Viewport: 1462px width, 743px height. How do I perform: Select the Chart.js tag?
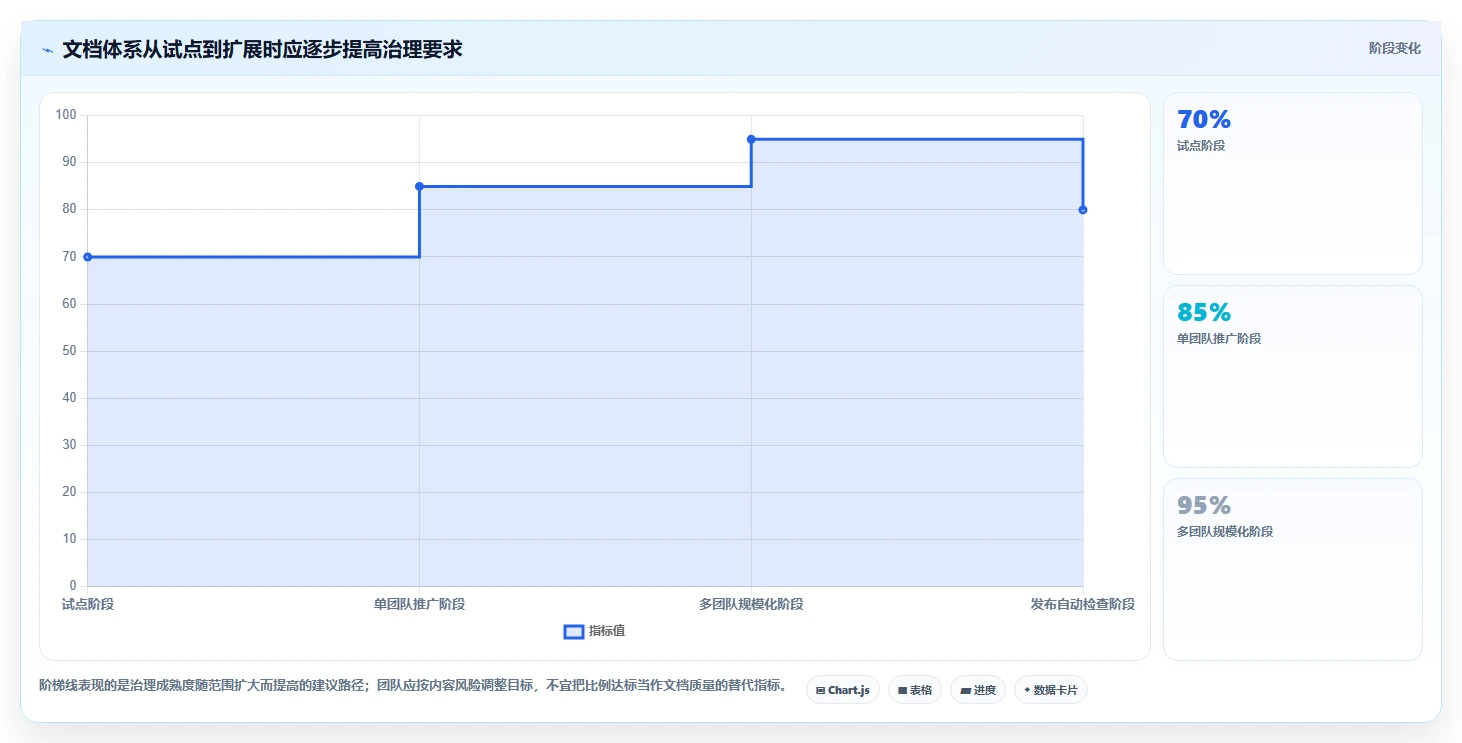(842, 690)
